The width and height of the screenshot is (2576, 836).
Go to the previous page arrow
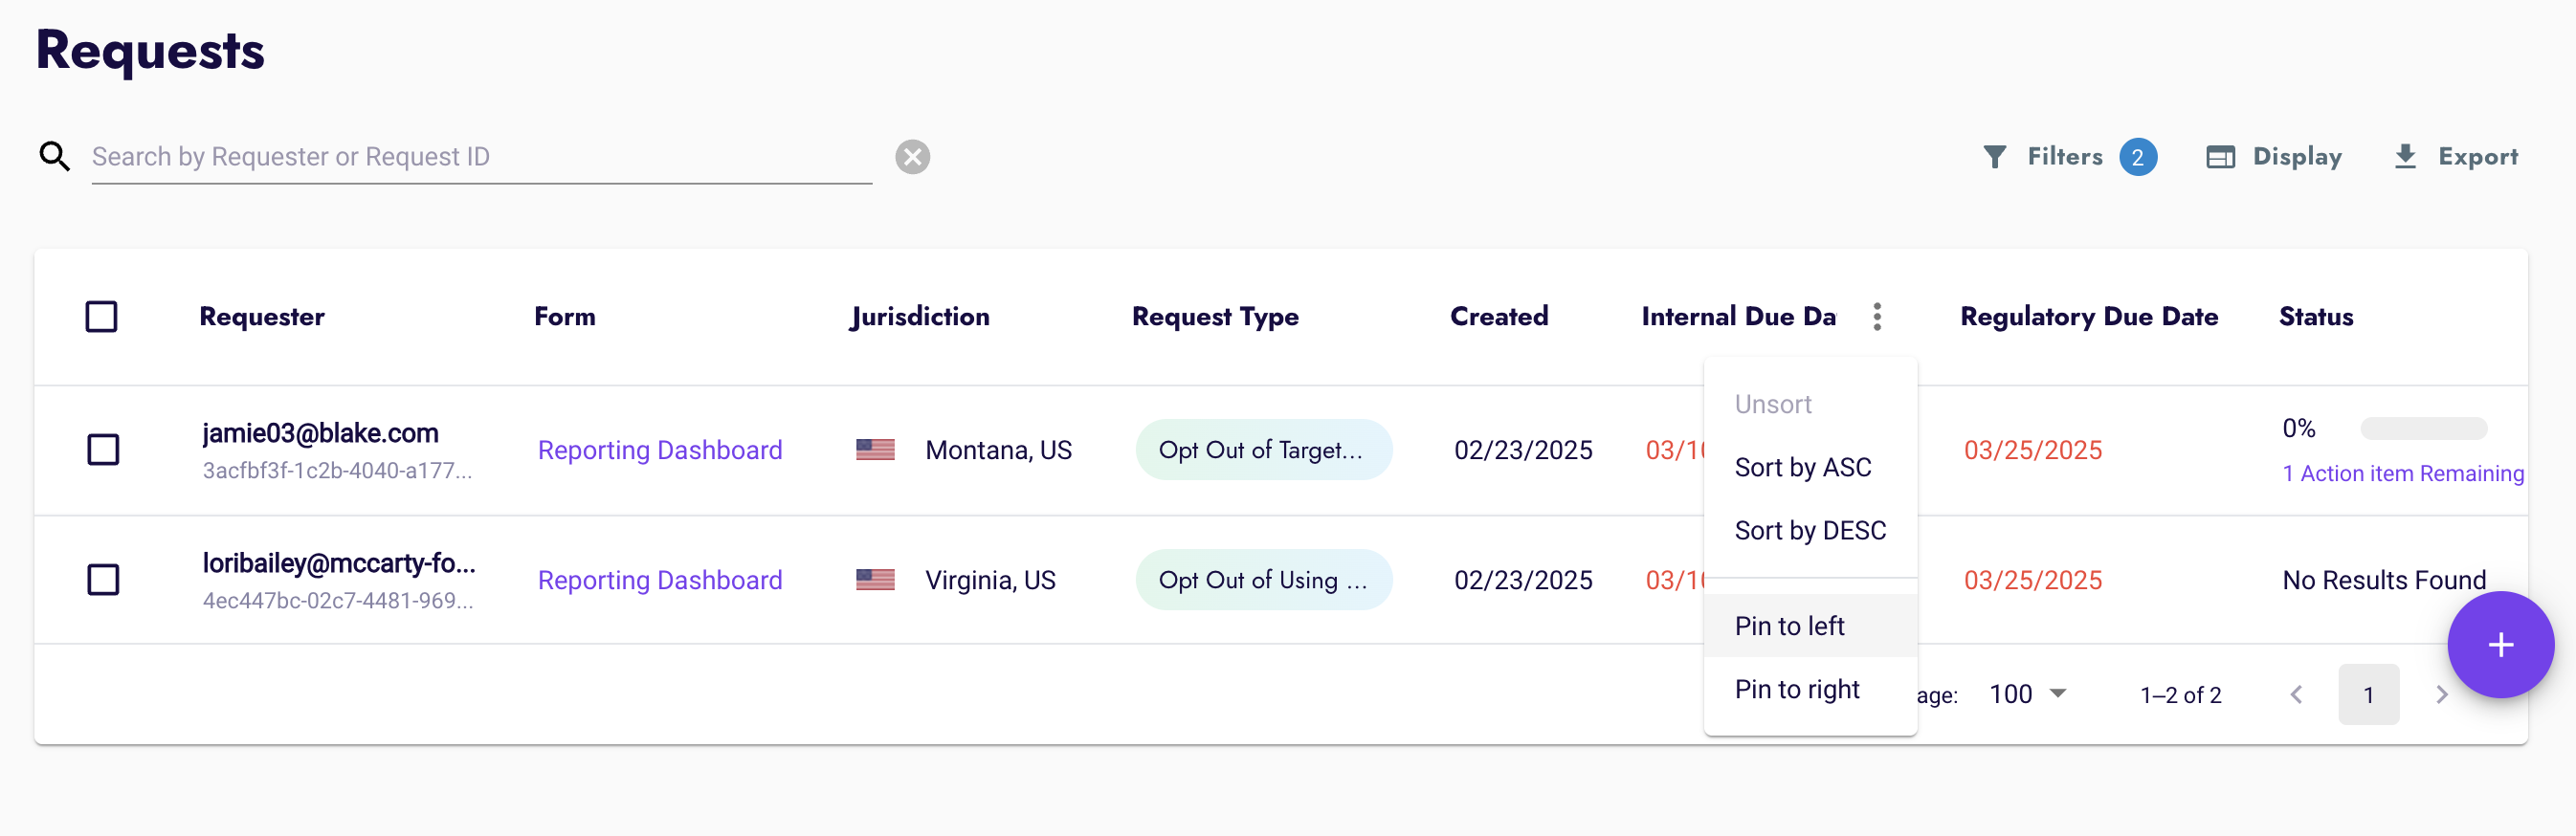tap(2296, 695)
